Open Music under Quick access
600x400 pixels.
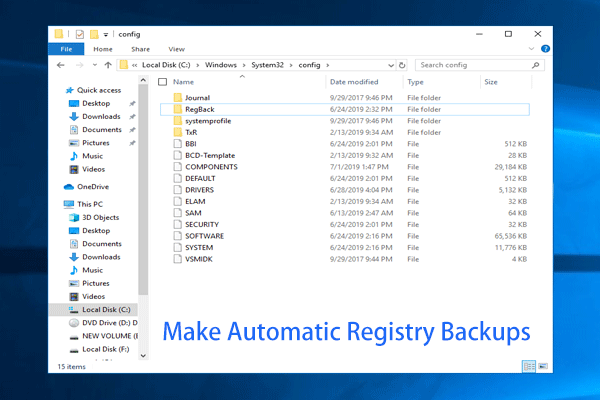click(x=92, y=156)
